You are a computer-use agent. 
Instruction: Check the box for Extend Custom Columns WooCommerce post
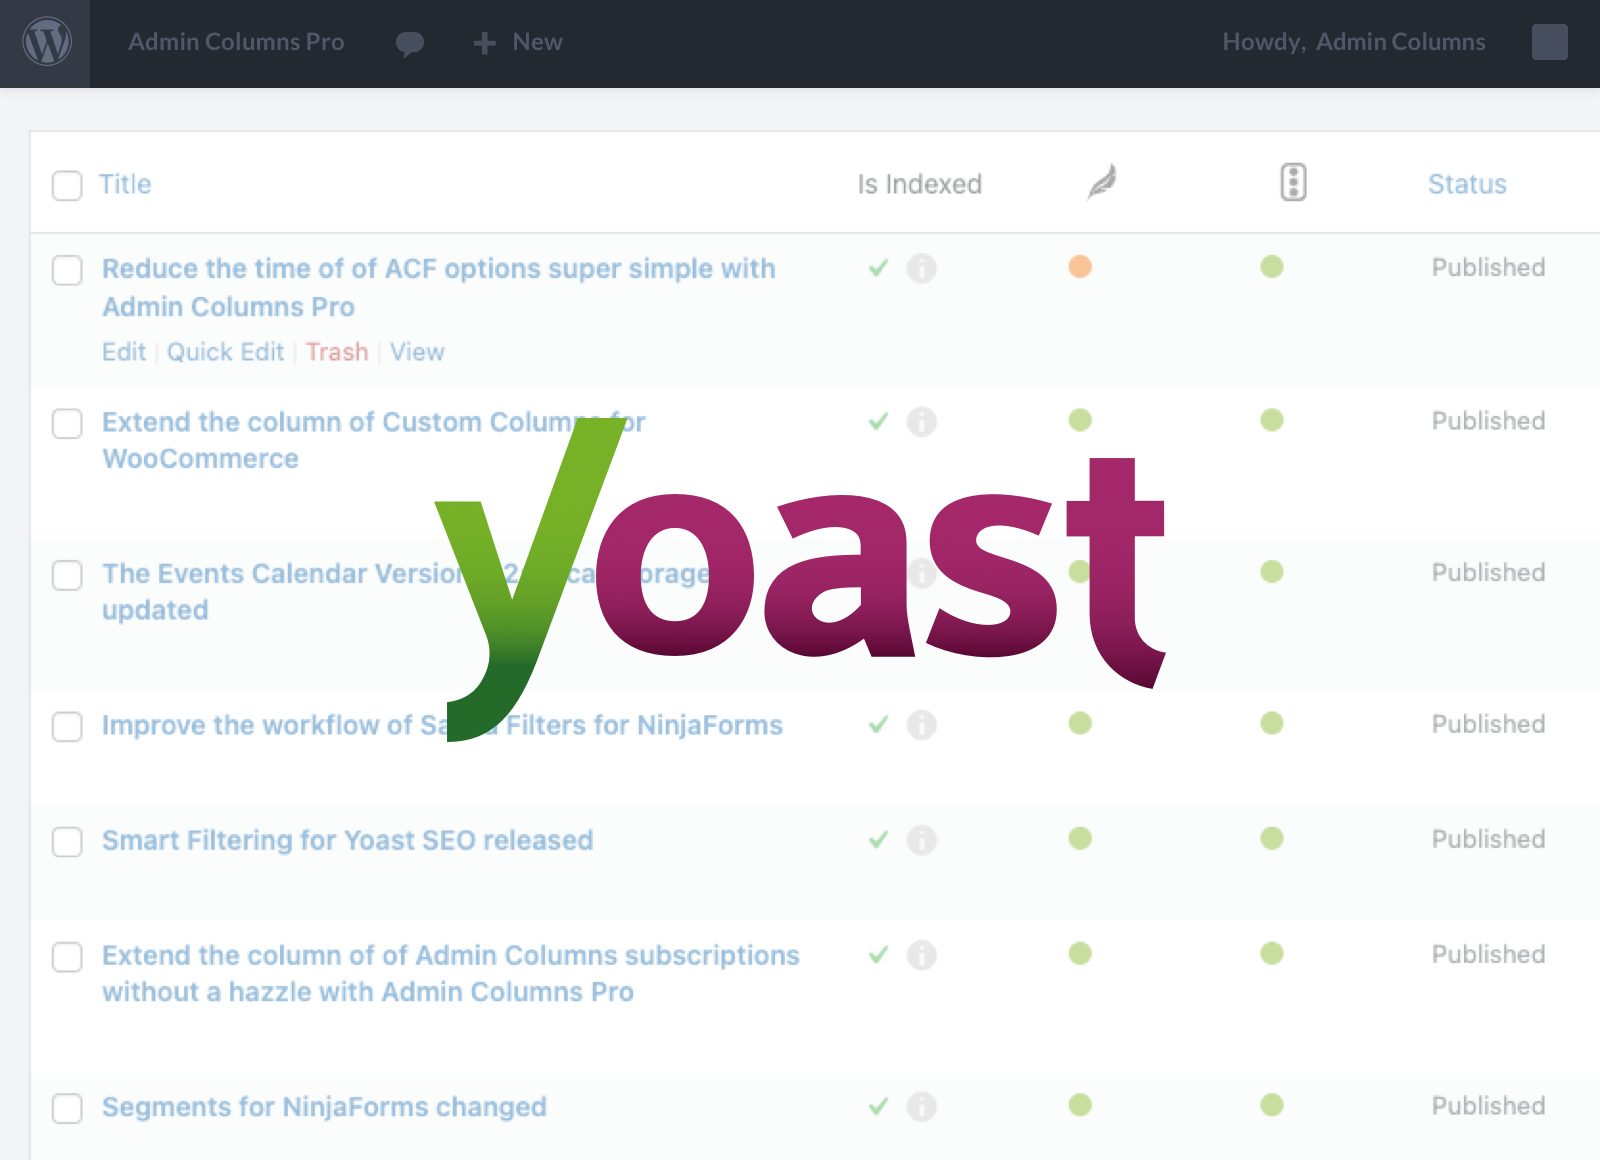[67, 423]
